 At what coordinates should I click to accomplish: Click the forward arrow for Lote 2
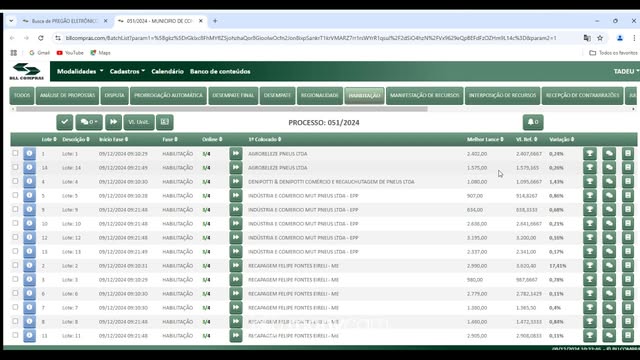(236, 265)
